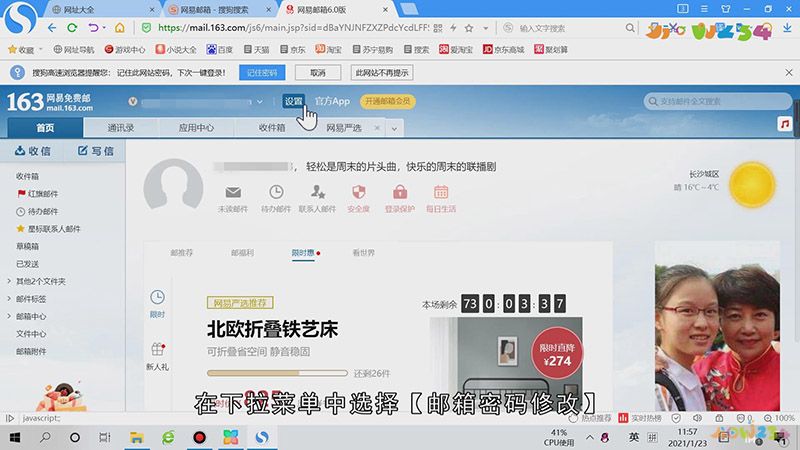The width and height of the screenshot is (800, 450).
Task: Click 开通邮箱会员 button
Action: click(x=388, y=101)
